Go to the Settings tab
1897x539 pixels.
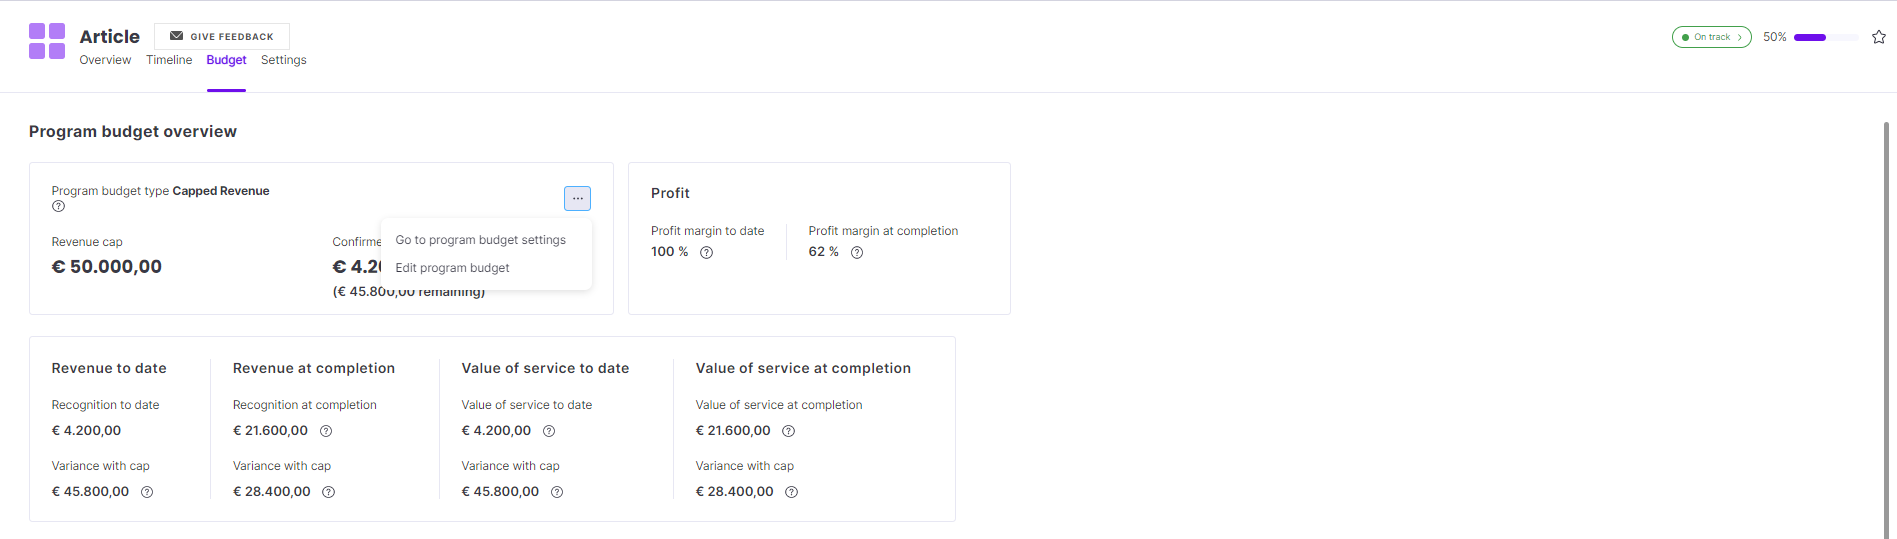click(x=284, y=60)
